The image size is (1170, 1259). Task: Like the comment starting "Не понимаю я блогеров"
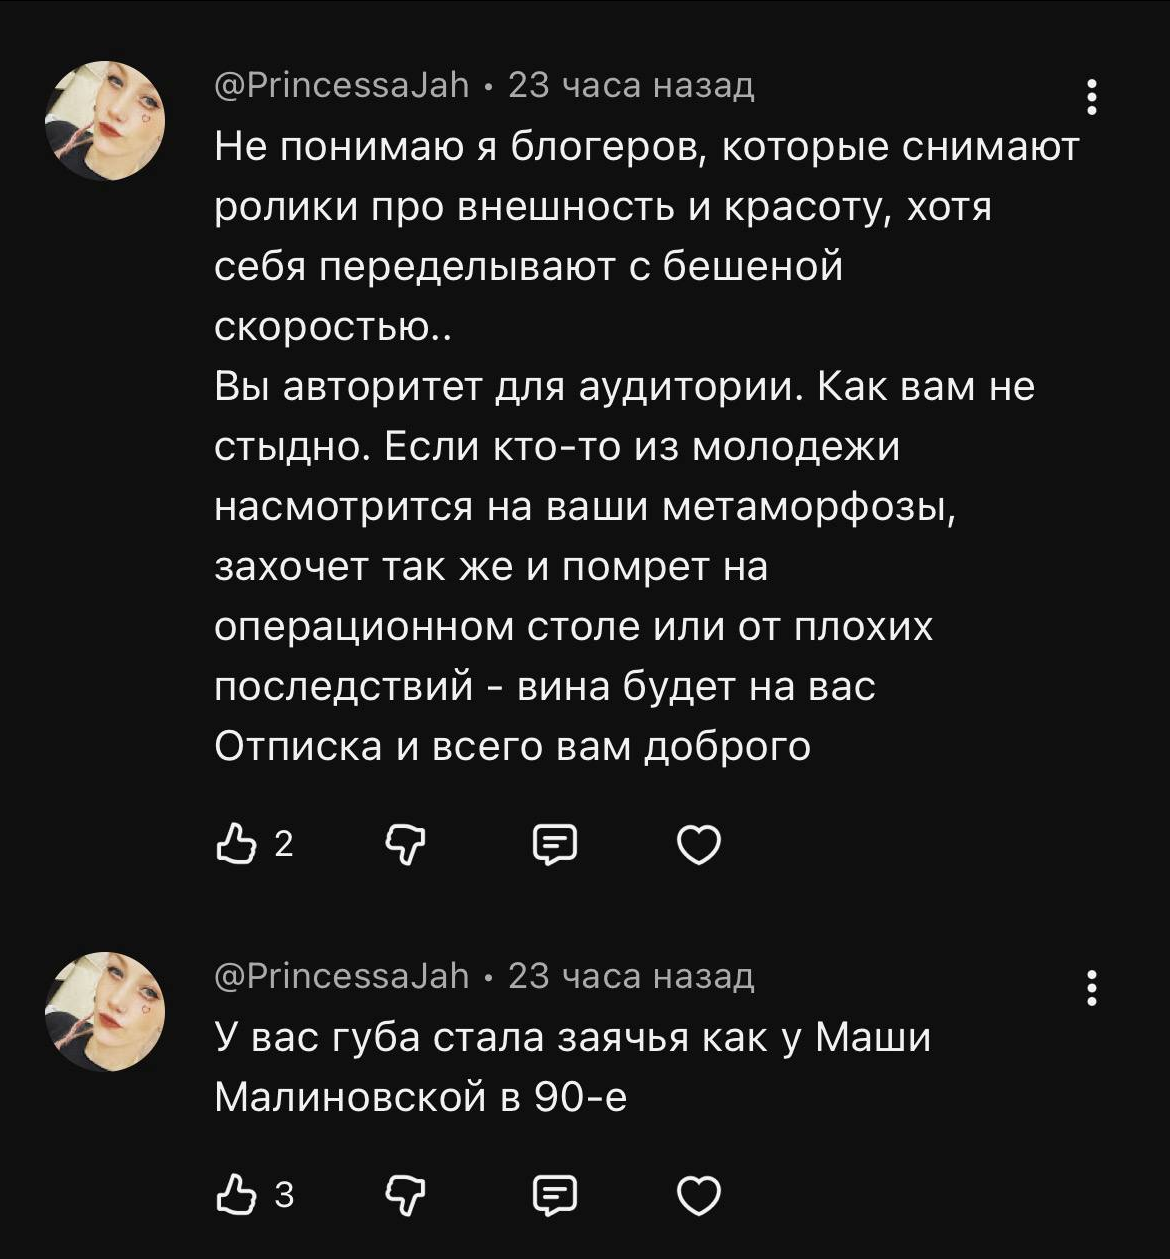[x=234, y=845]
